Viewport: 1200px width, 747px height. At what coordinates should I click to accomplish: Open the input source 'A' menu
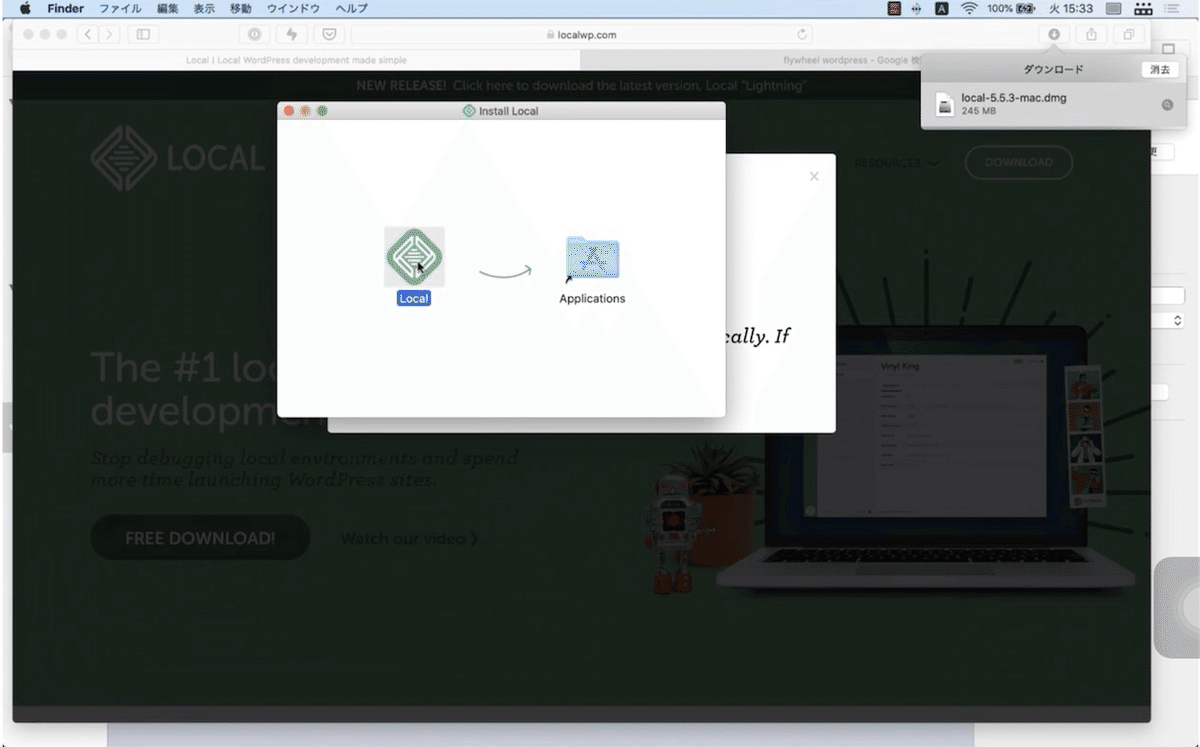(941, 8)
